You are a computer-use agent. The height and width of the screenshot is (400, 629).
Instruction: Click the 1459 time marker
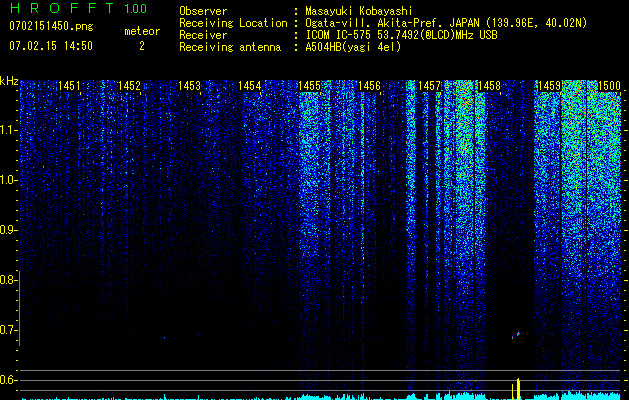pyautogui.click(x=549, y=86)
